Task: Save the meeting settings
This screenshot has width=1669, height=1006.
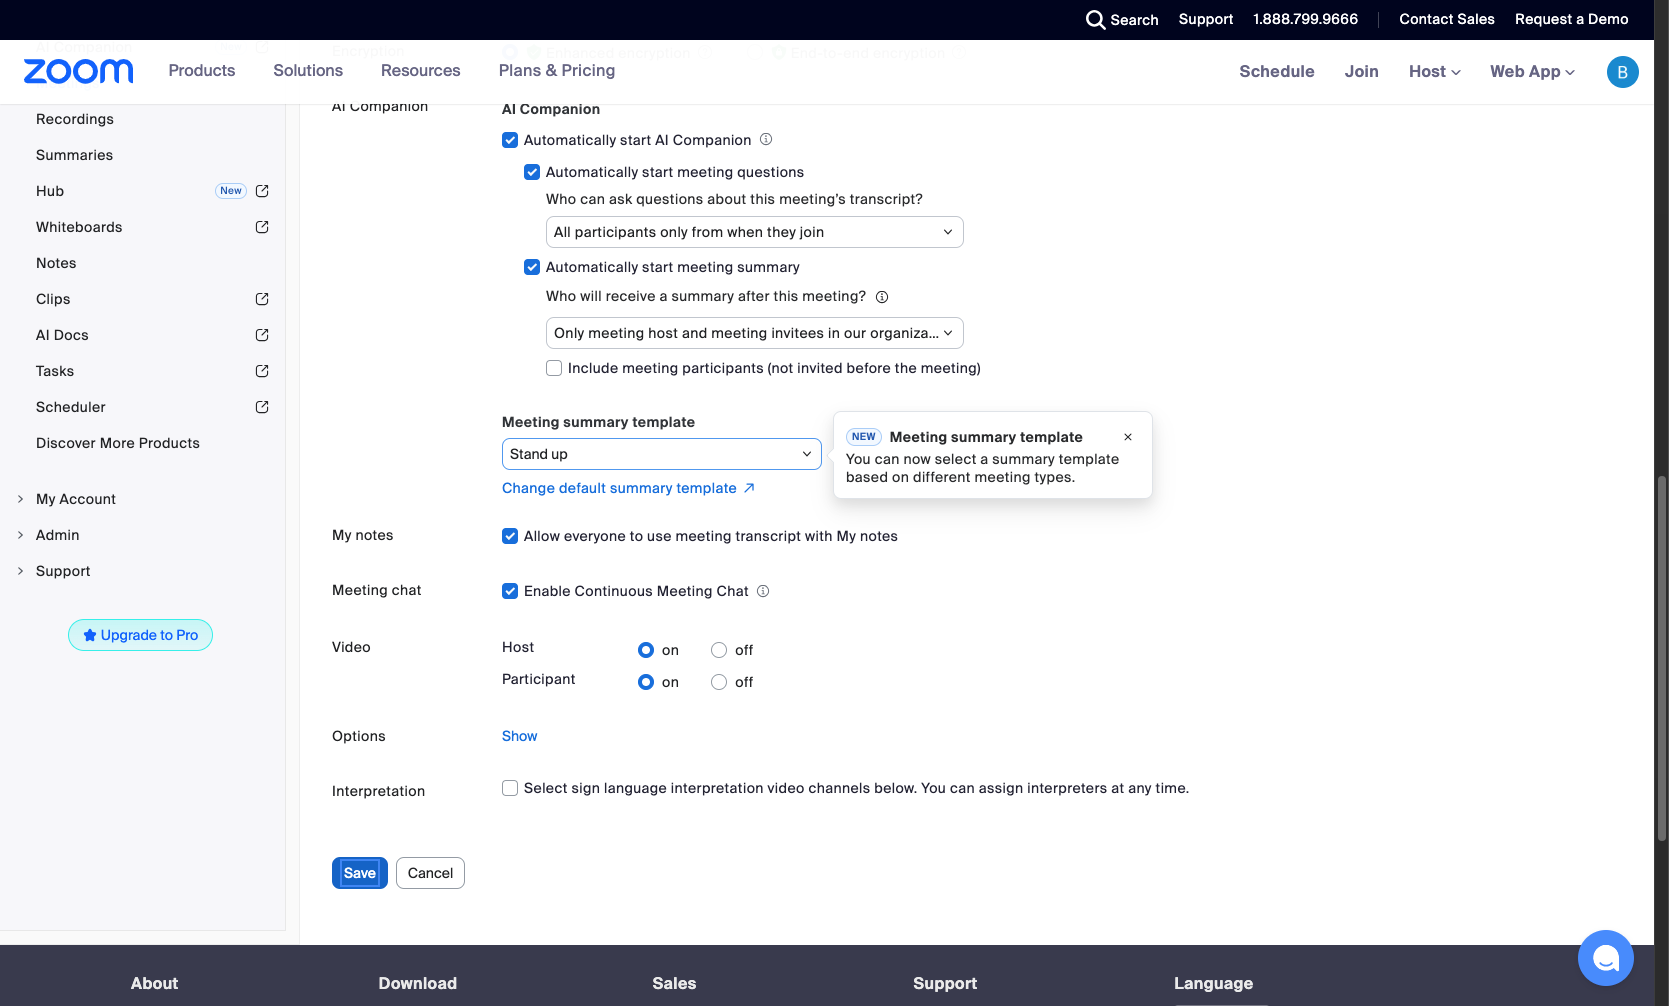Action: click(x=360, y=873)
